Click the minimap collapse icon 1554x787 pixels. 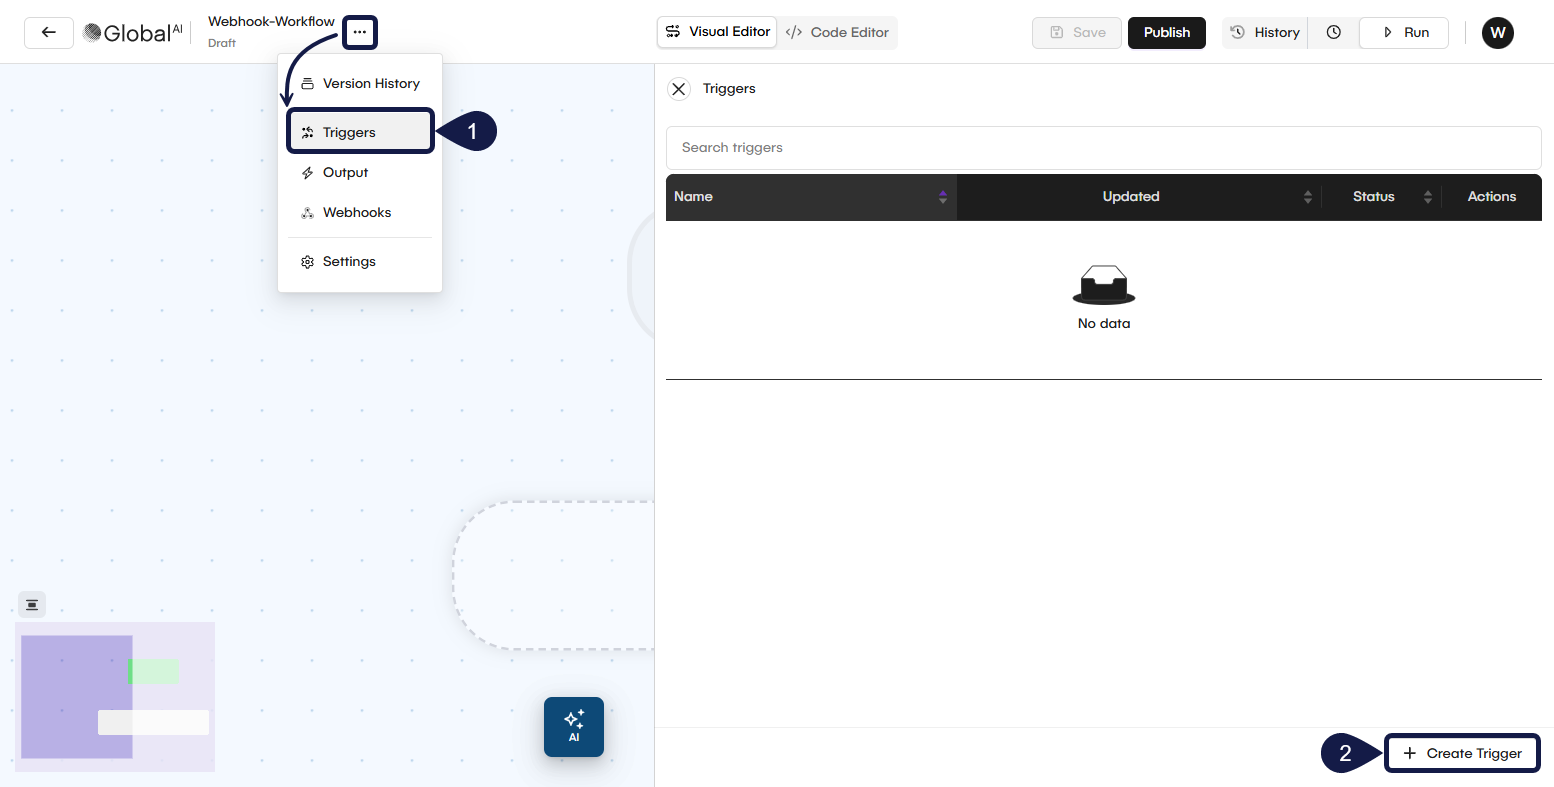point(32,604)
